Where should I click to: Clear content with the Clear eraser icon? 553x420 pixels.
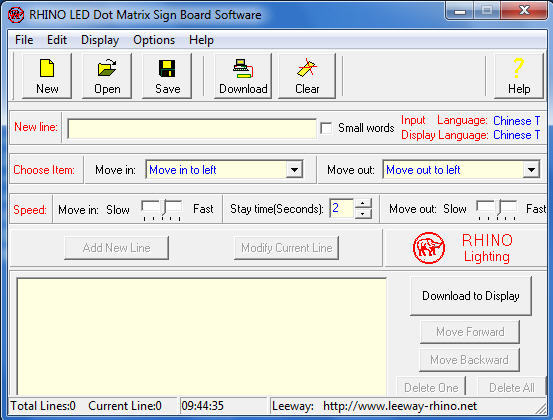click(307, 68)
